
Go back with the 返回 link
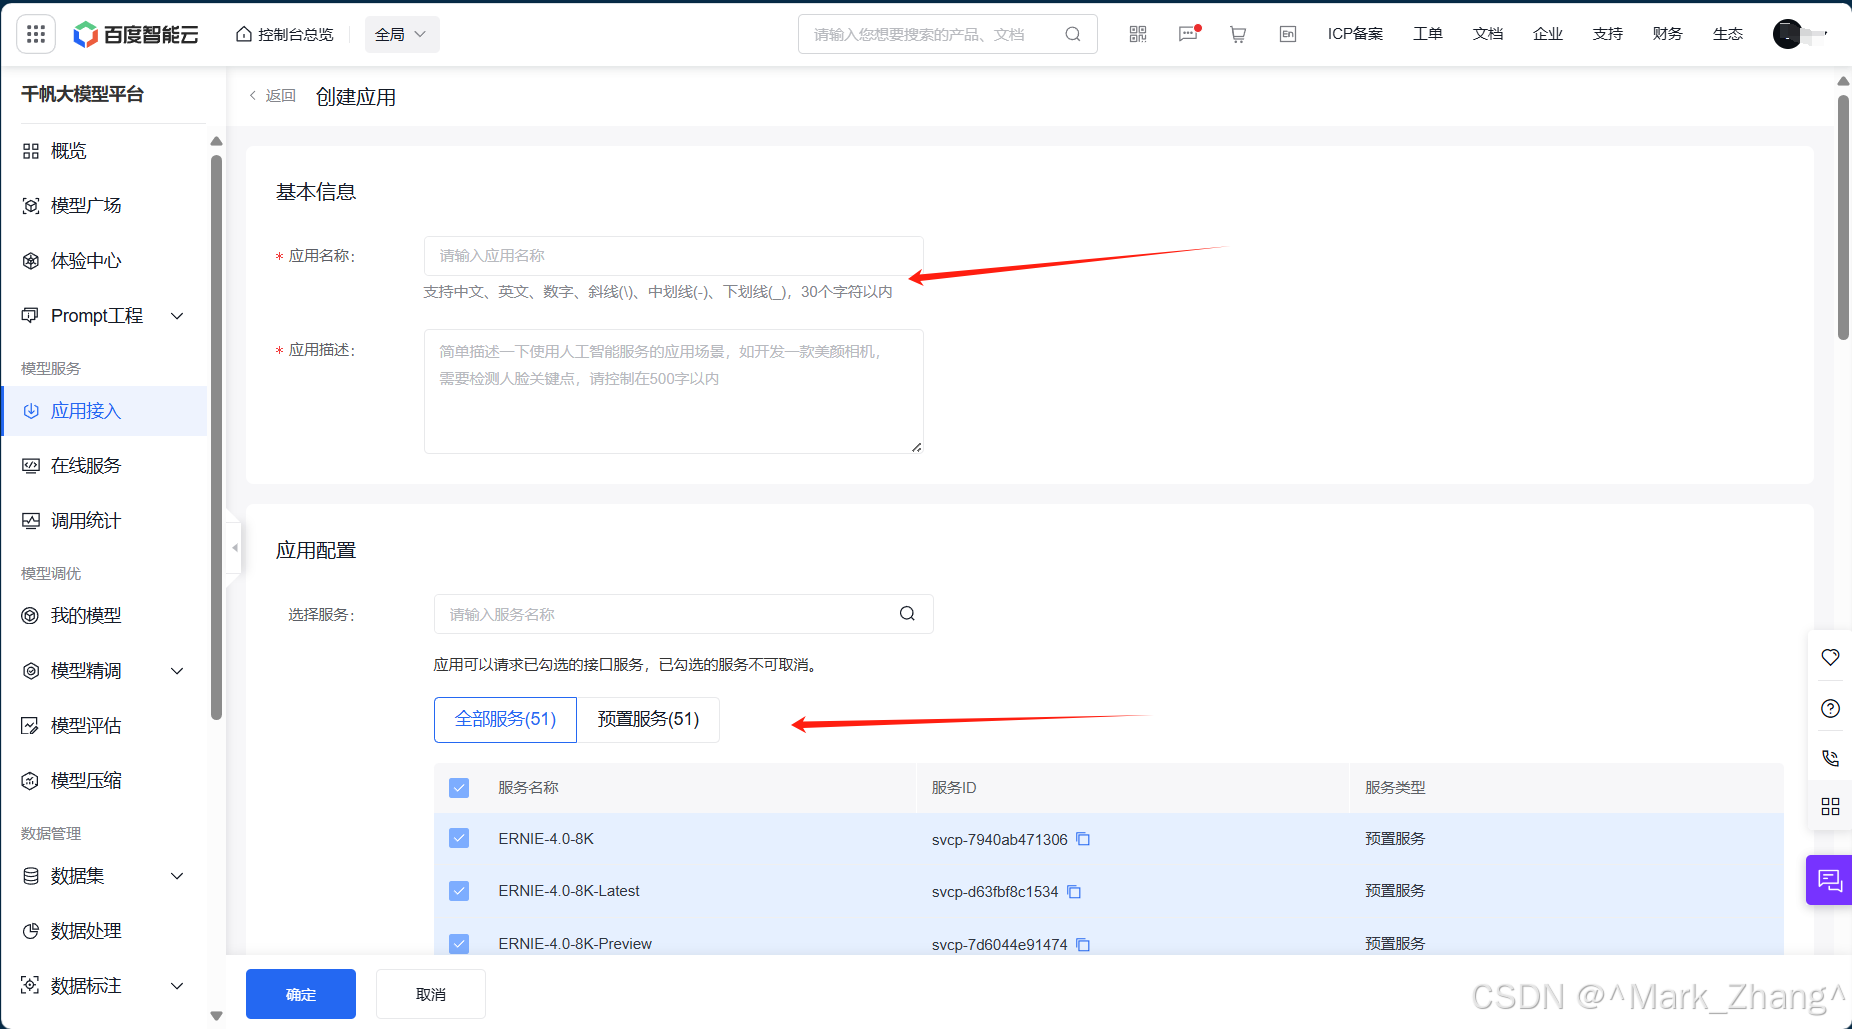(x=272, y=96)
